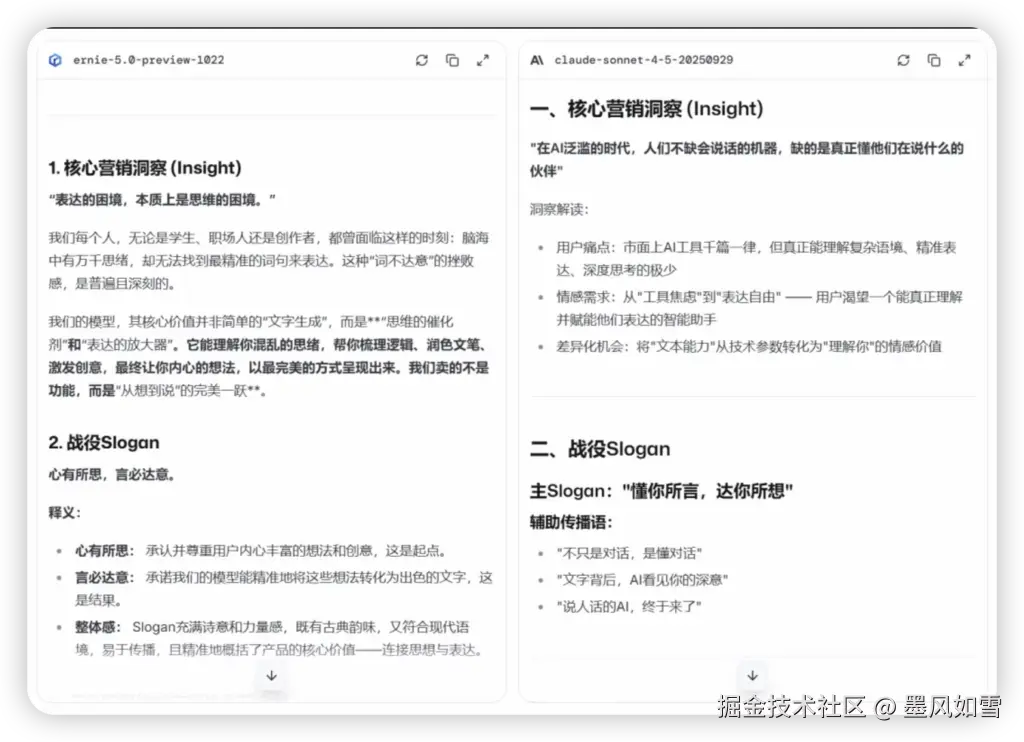Copy the ernie-5.0-preview-1022 response
This screenshot has height=742, width=1024.
pos(452,60)
